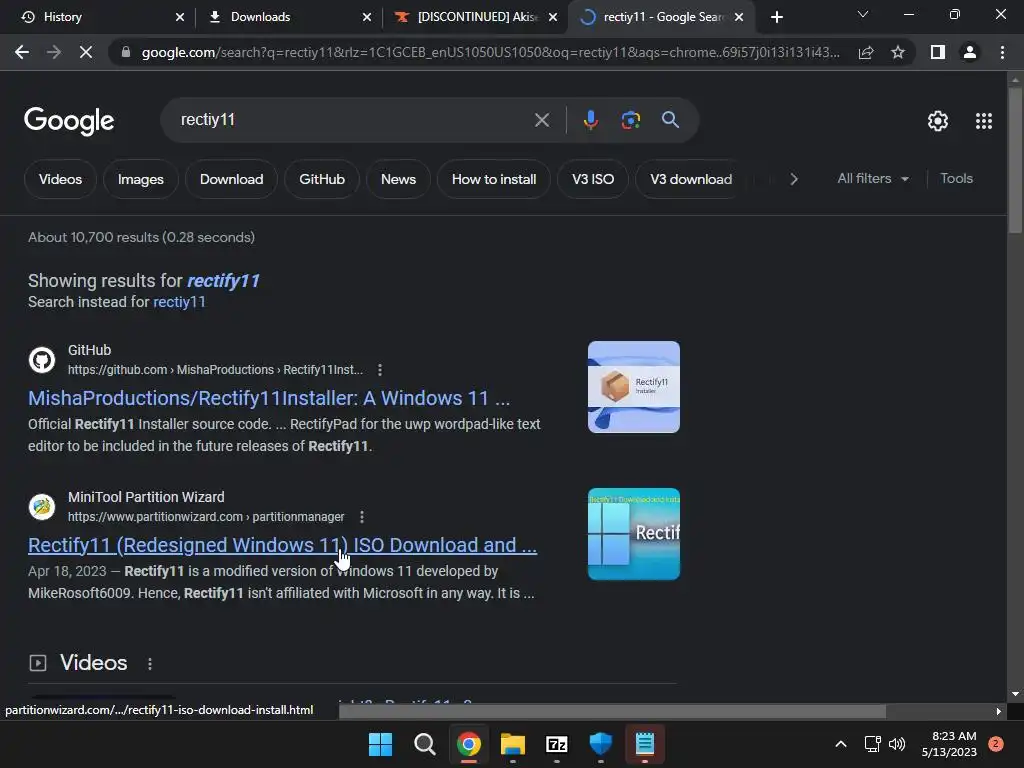This screenshot has width=1024, height=768.
Task: Click the horizontal scrollbar thumb at the bottom
Action: (x=612, y=711)
